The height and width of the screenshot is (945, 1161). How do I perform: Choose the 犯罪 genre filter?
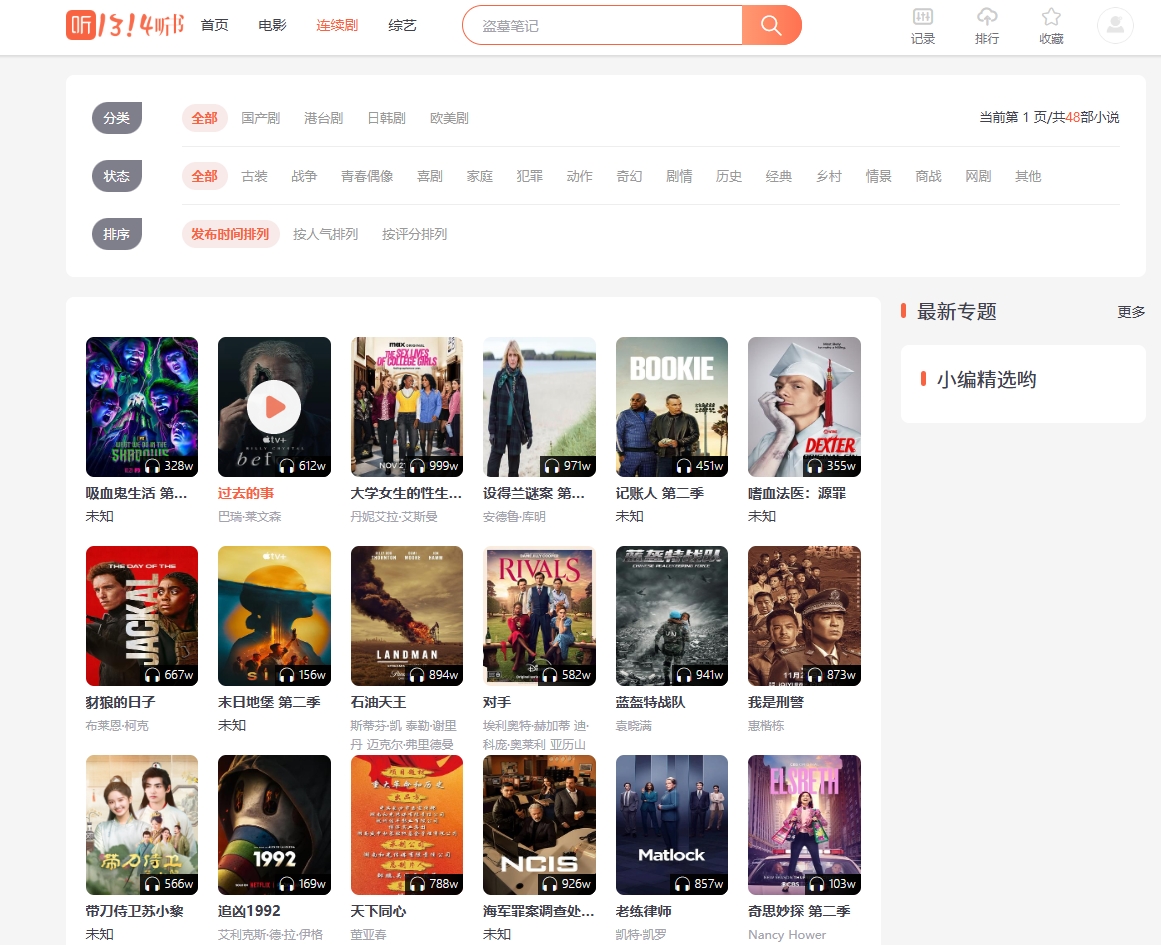tap(529, 176)
